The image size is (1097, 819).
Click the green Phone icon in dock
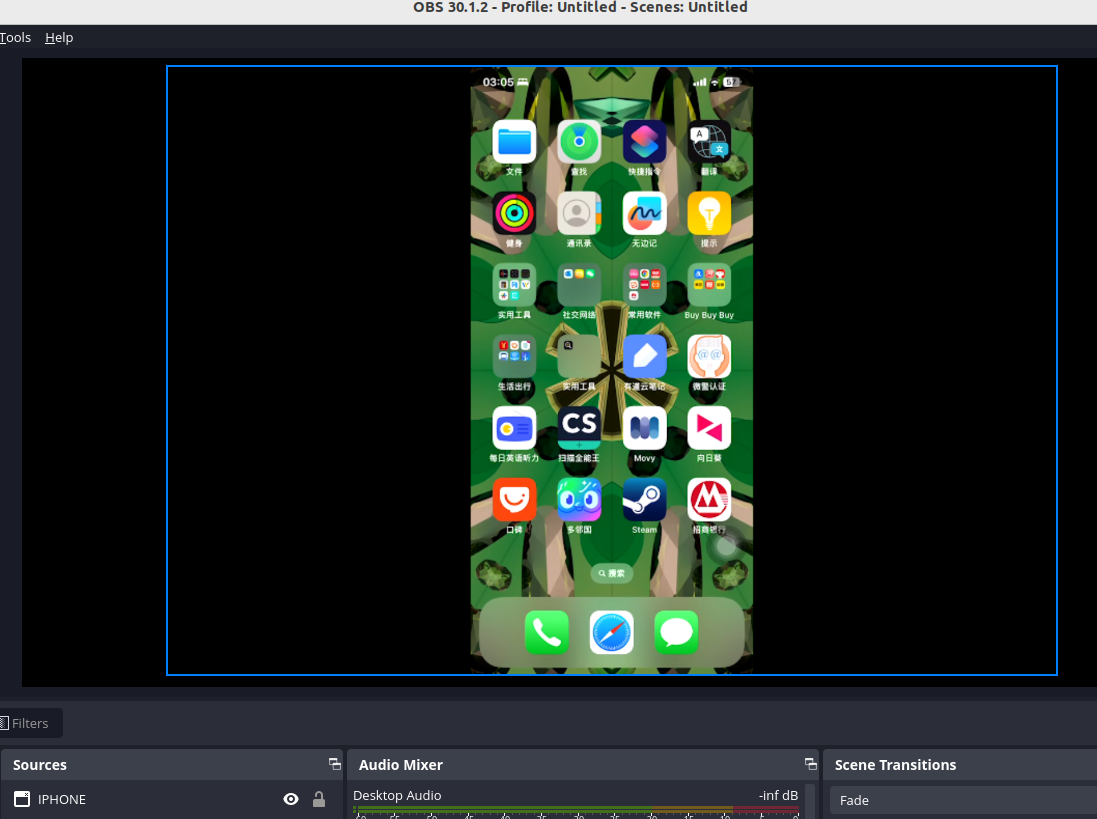click(547, 632)
